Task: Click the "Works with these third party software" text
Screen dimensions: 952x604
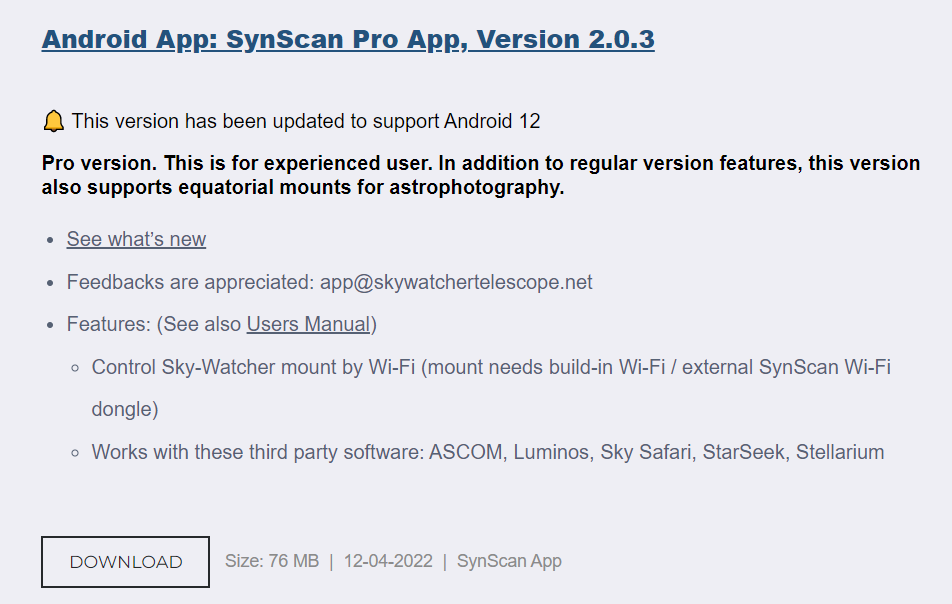Action: (258, 452)
